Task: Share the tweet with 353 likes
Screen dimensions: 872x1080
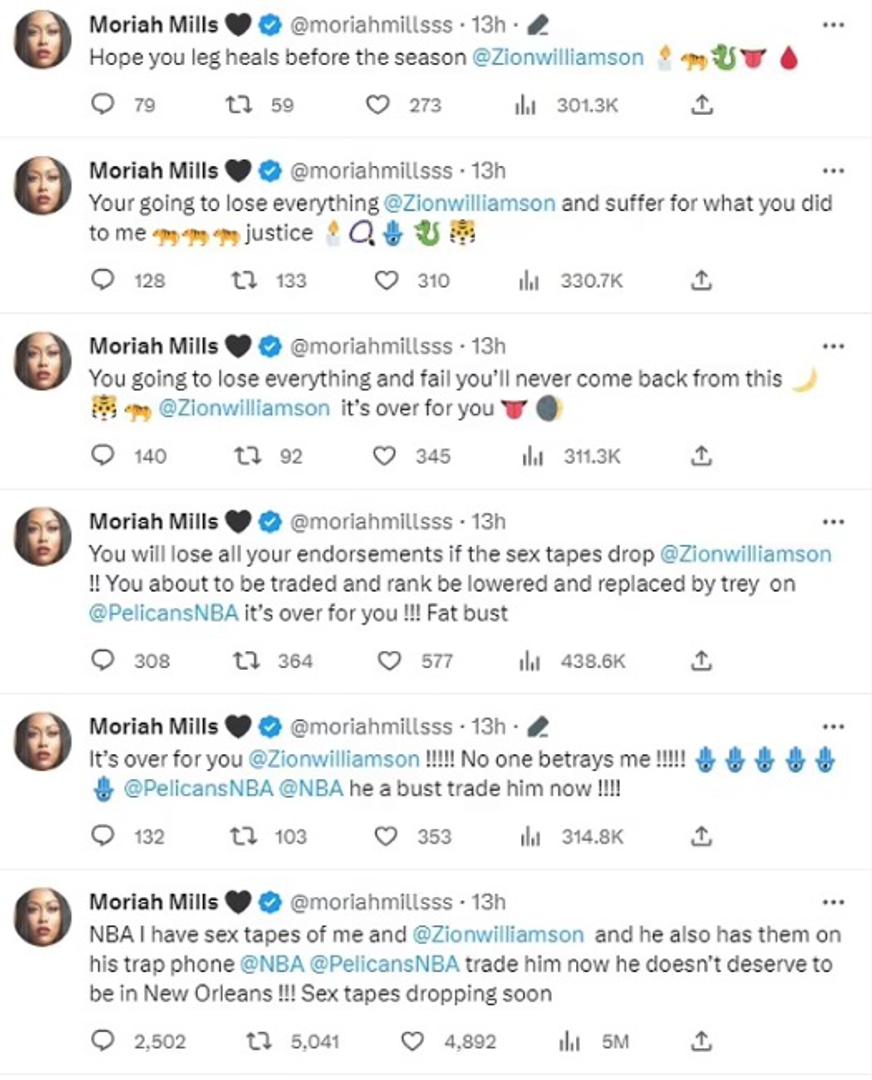Action: pyautogui.click(x=702, y=836)
